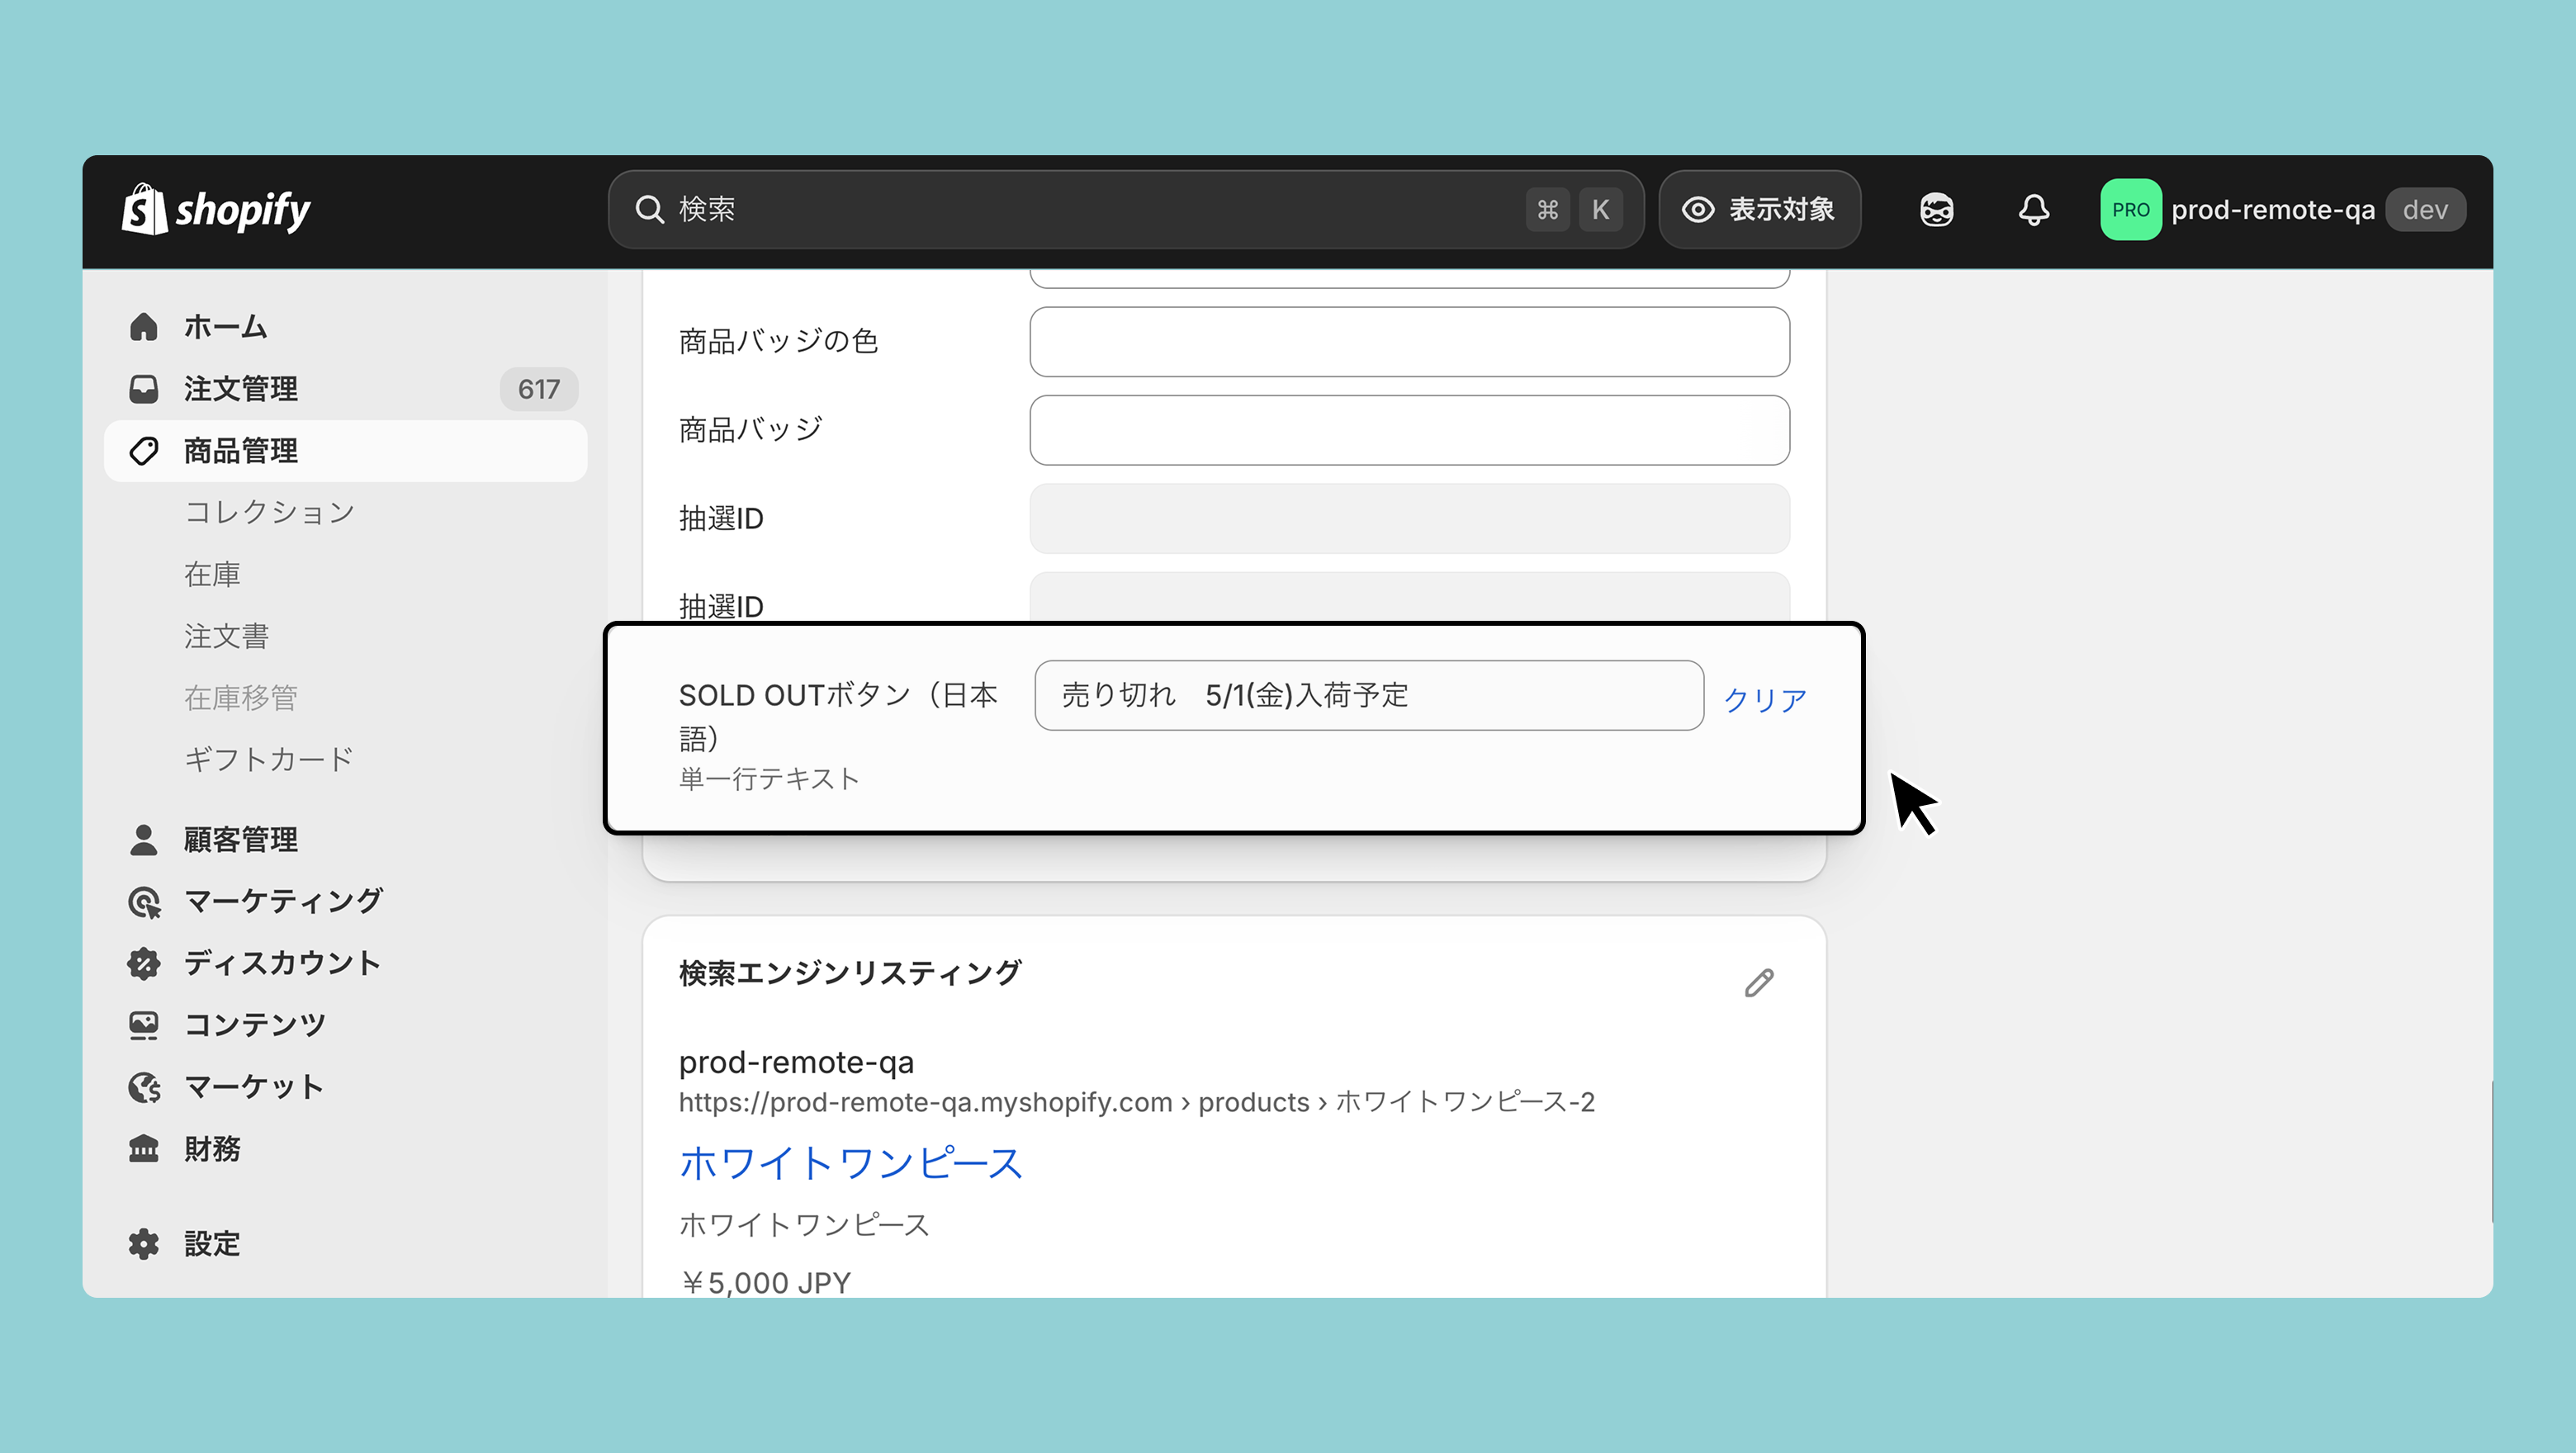This screenshot has height=1453, width=2576.
Task: Click the 単一行テキスト type label
Action: pos(769,779)
